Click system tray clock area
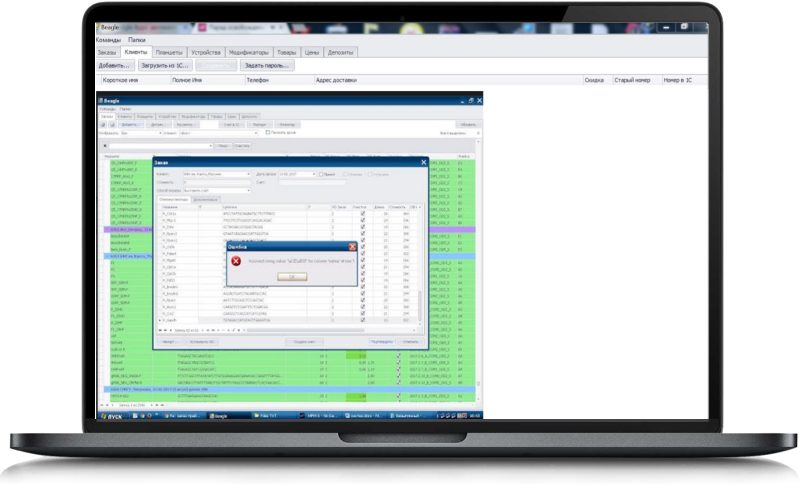 tap(474, 415)
